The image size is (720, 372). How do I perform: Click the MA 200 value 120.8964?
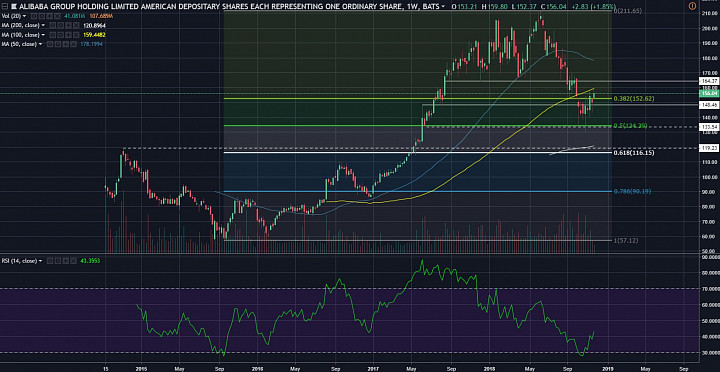click(94, 25)
